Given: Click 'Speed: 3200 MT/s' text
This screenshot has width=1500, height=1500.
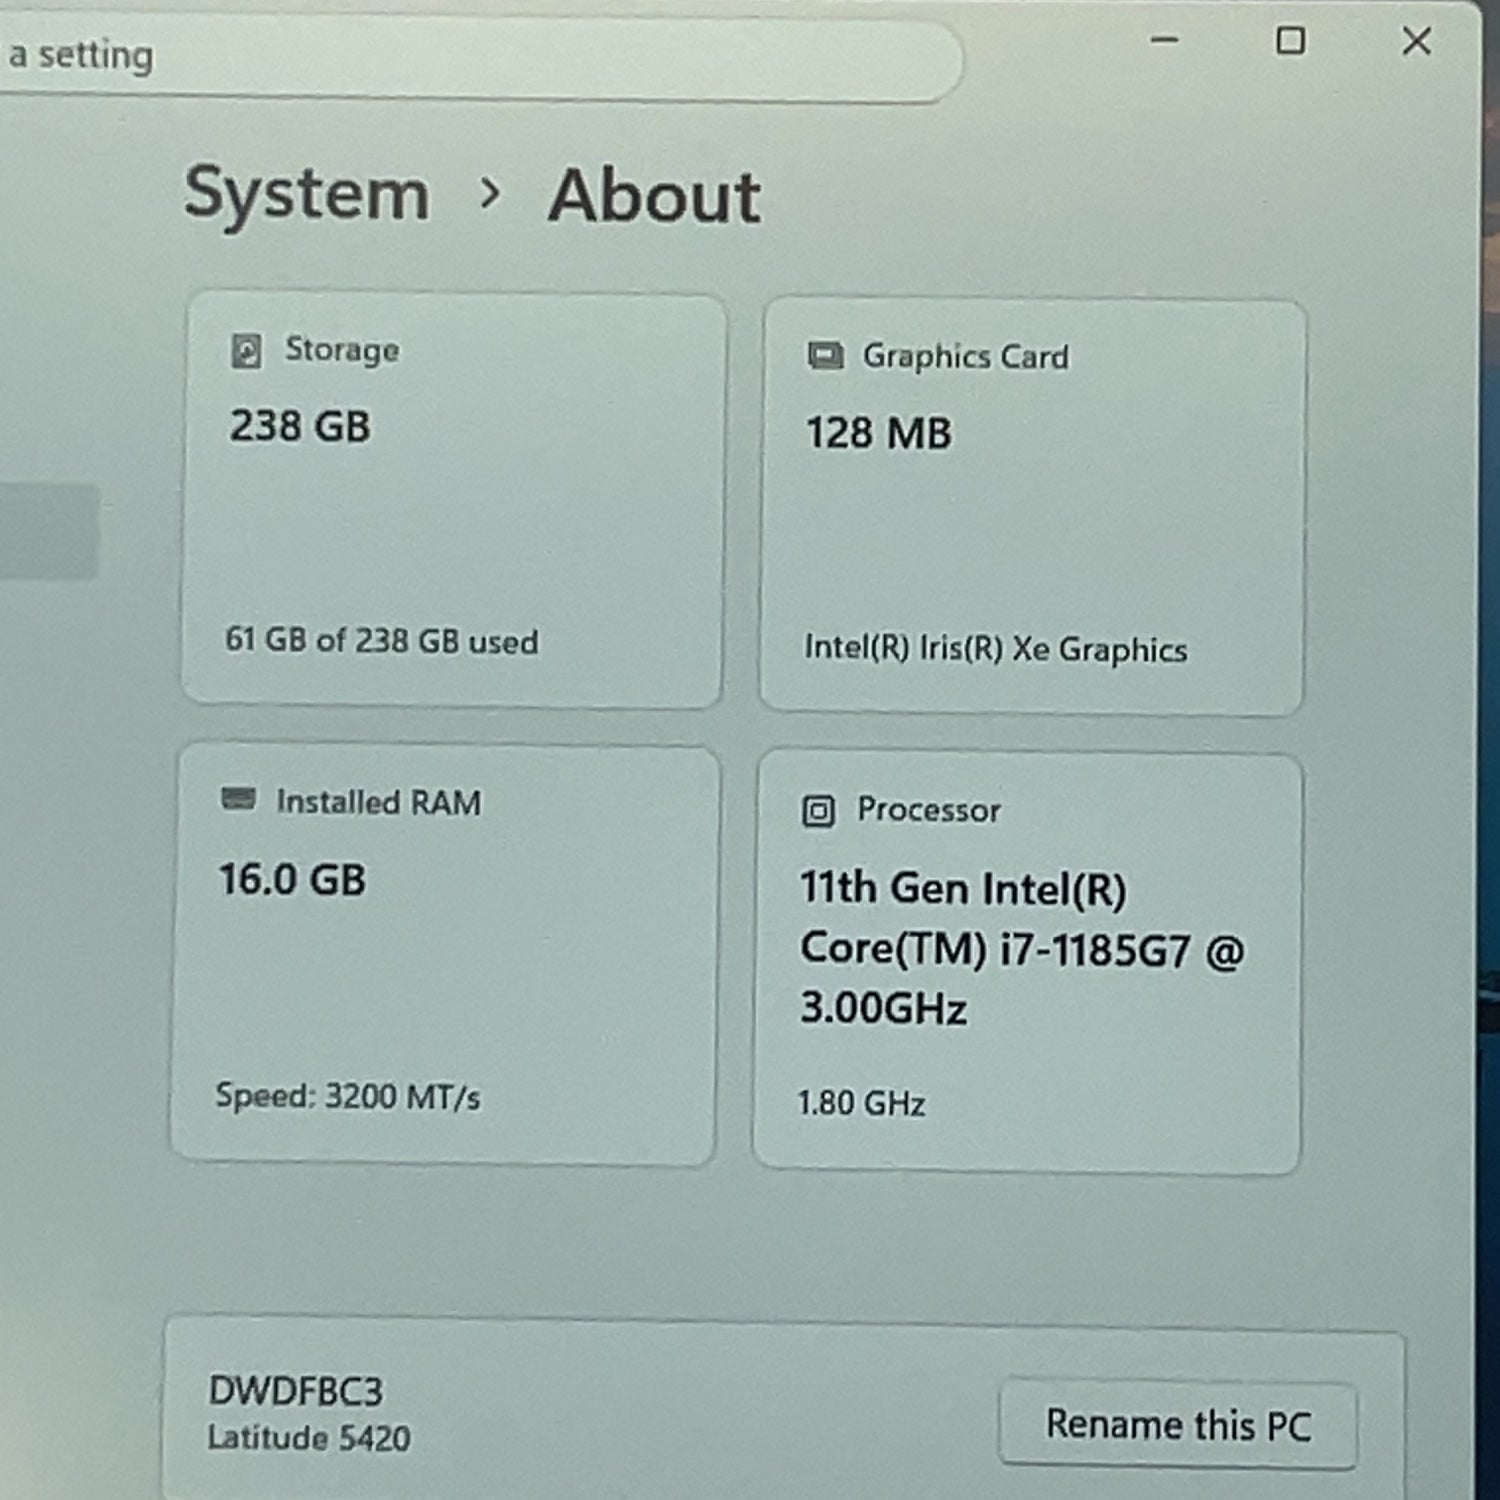Looking at the screenshot, I should tap(348, 1097).
